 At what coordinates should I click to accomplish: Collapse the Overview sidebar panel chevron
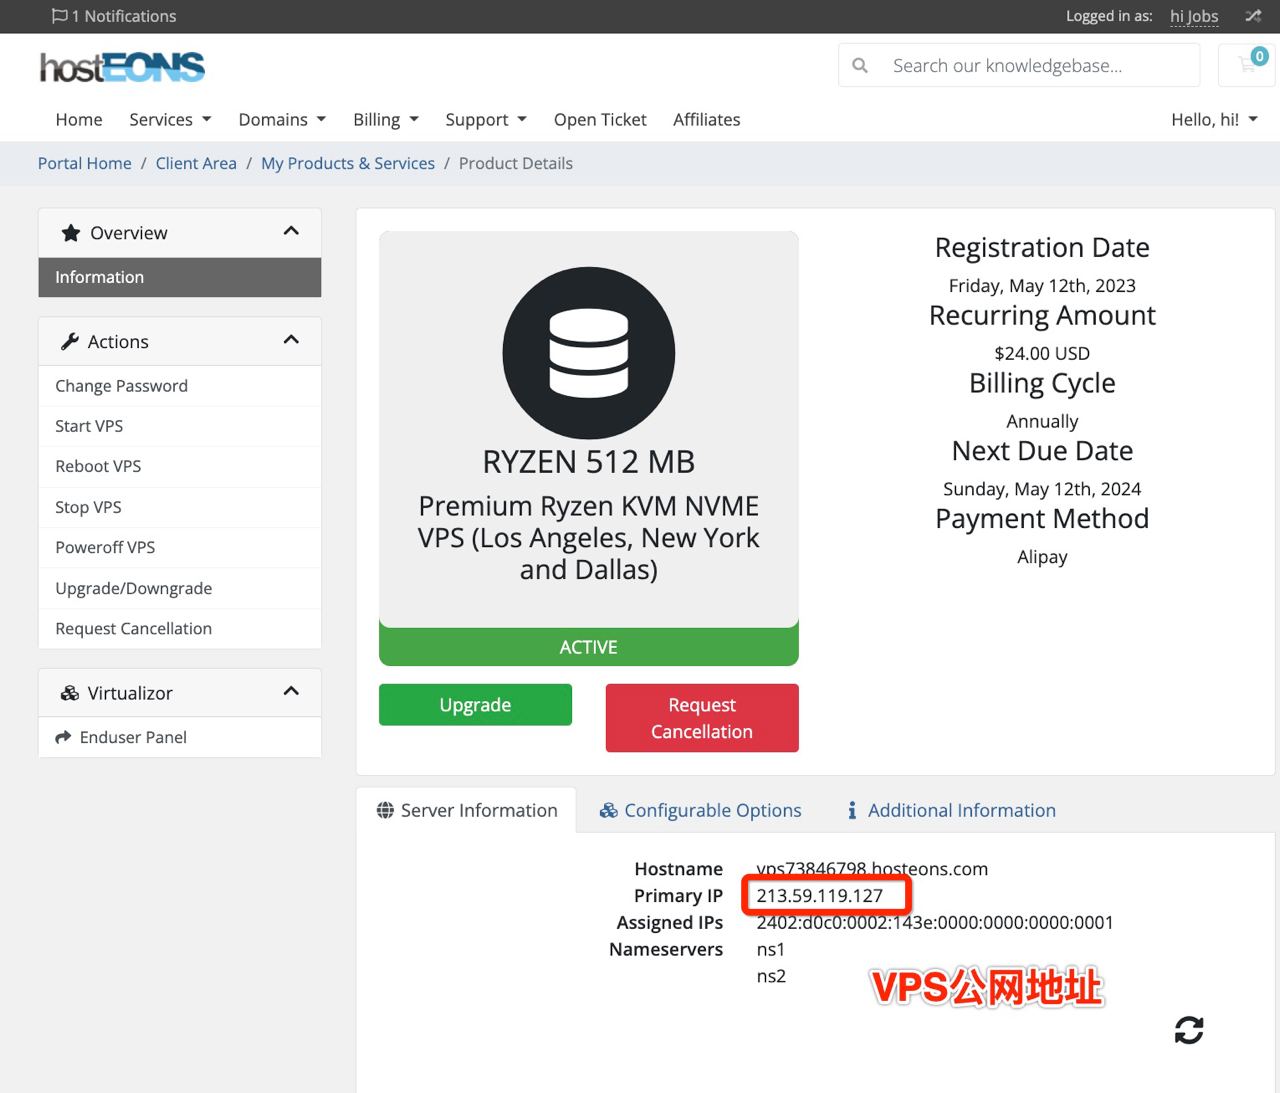[x=291, y=231]
